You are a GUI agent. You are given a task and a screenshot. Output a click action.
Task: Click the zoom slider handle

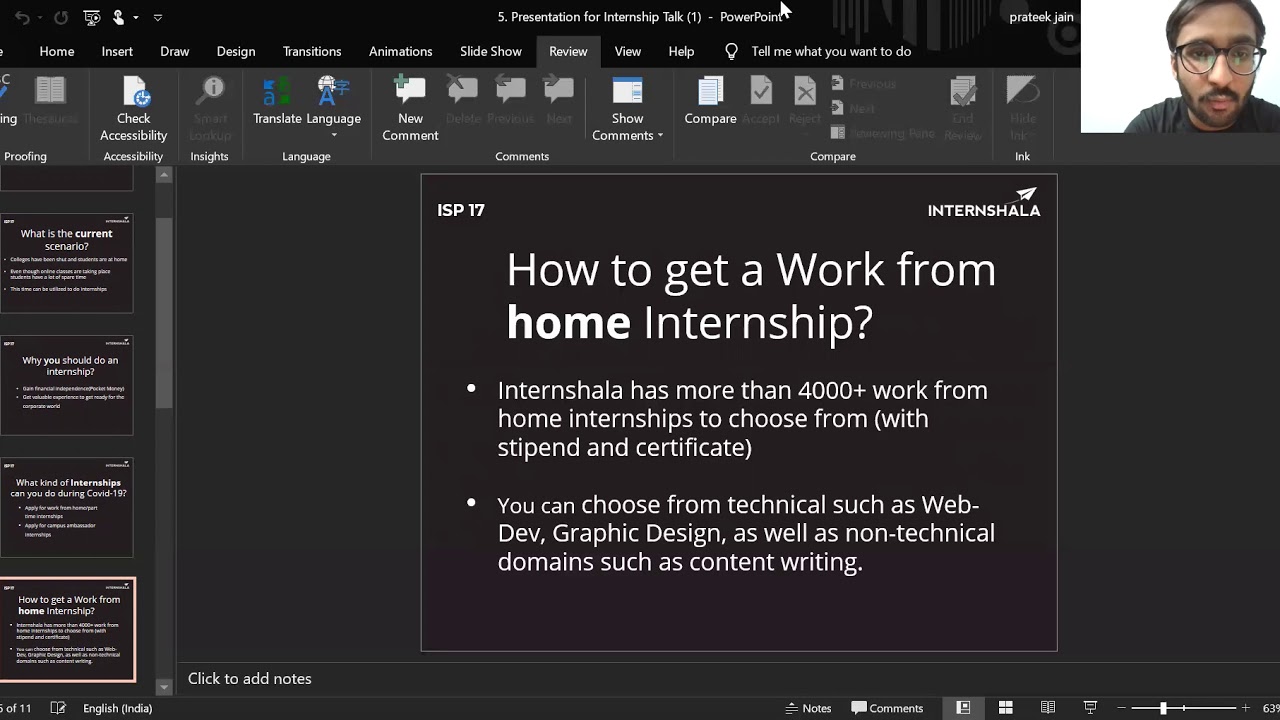(1163, 708)
